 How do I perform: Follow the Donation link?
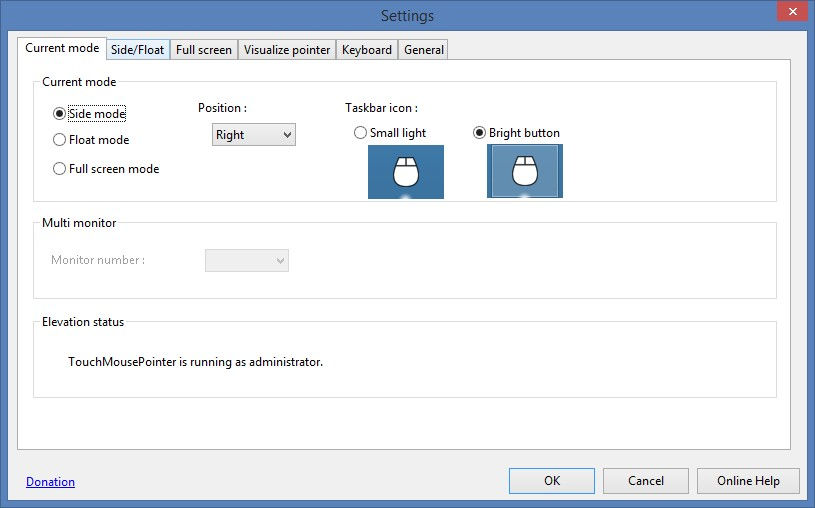point(50,482)
